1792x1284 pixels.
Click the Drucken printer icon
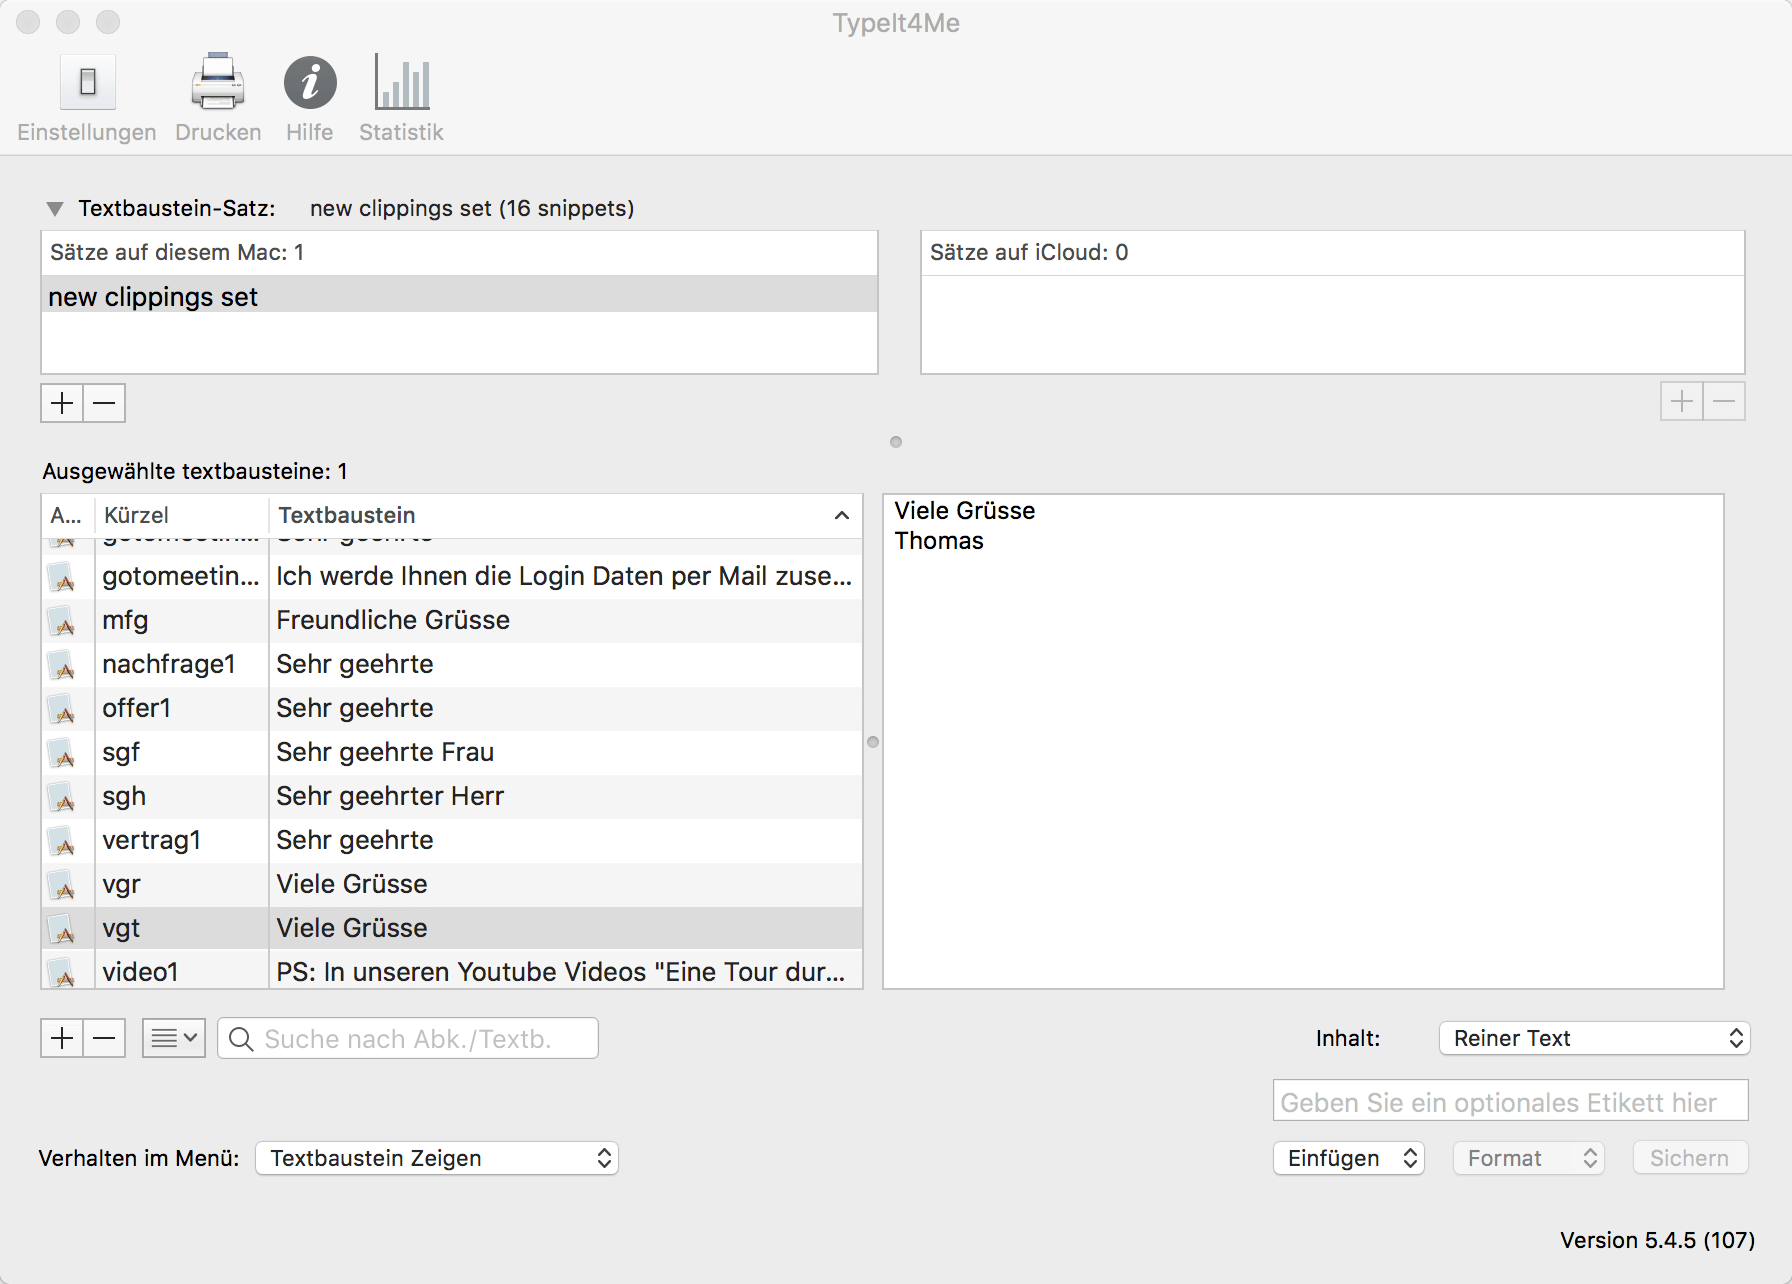(x=217, y=83)
